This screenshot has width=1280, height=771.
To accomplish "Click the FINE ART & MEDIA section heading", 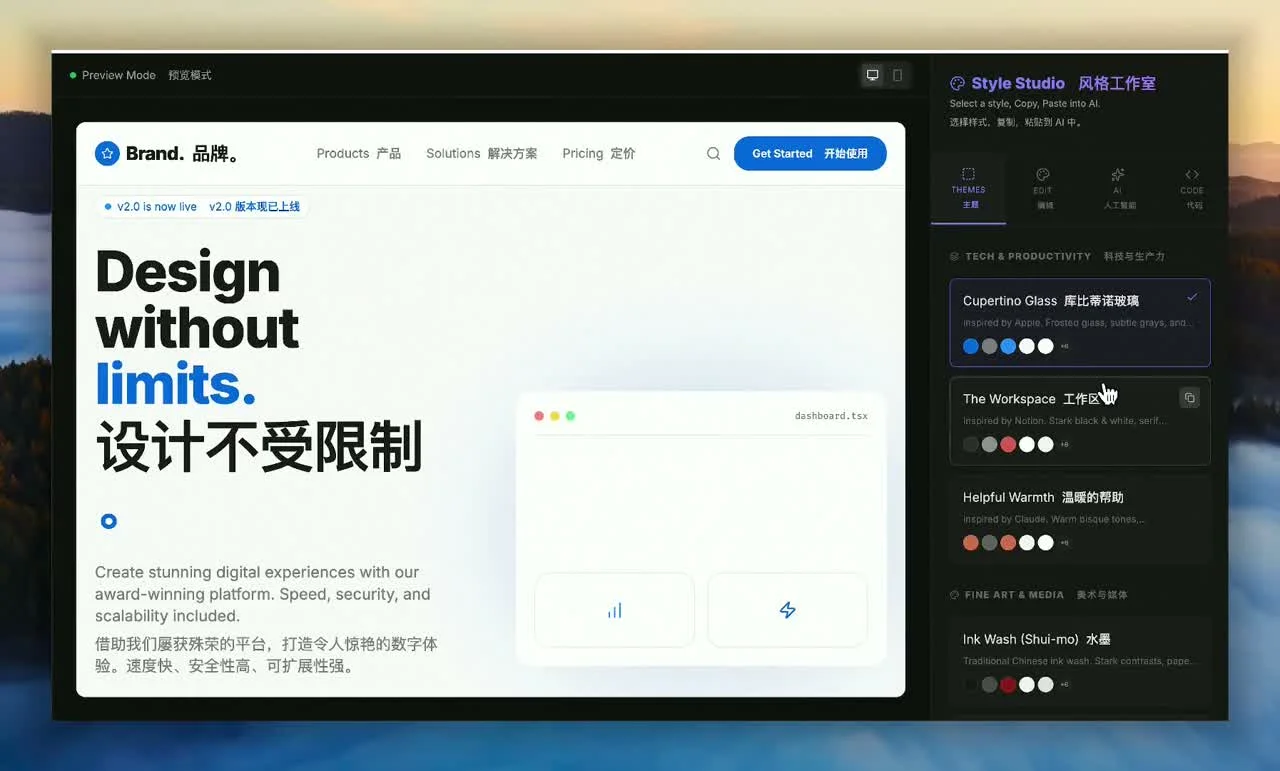I will 1014,595.
